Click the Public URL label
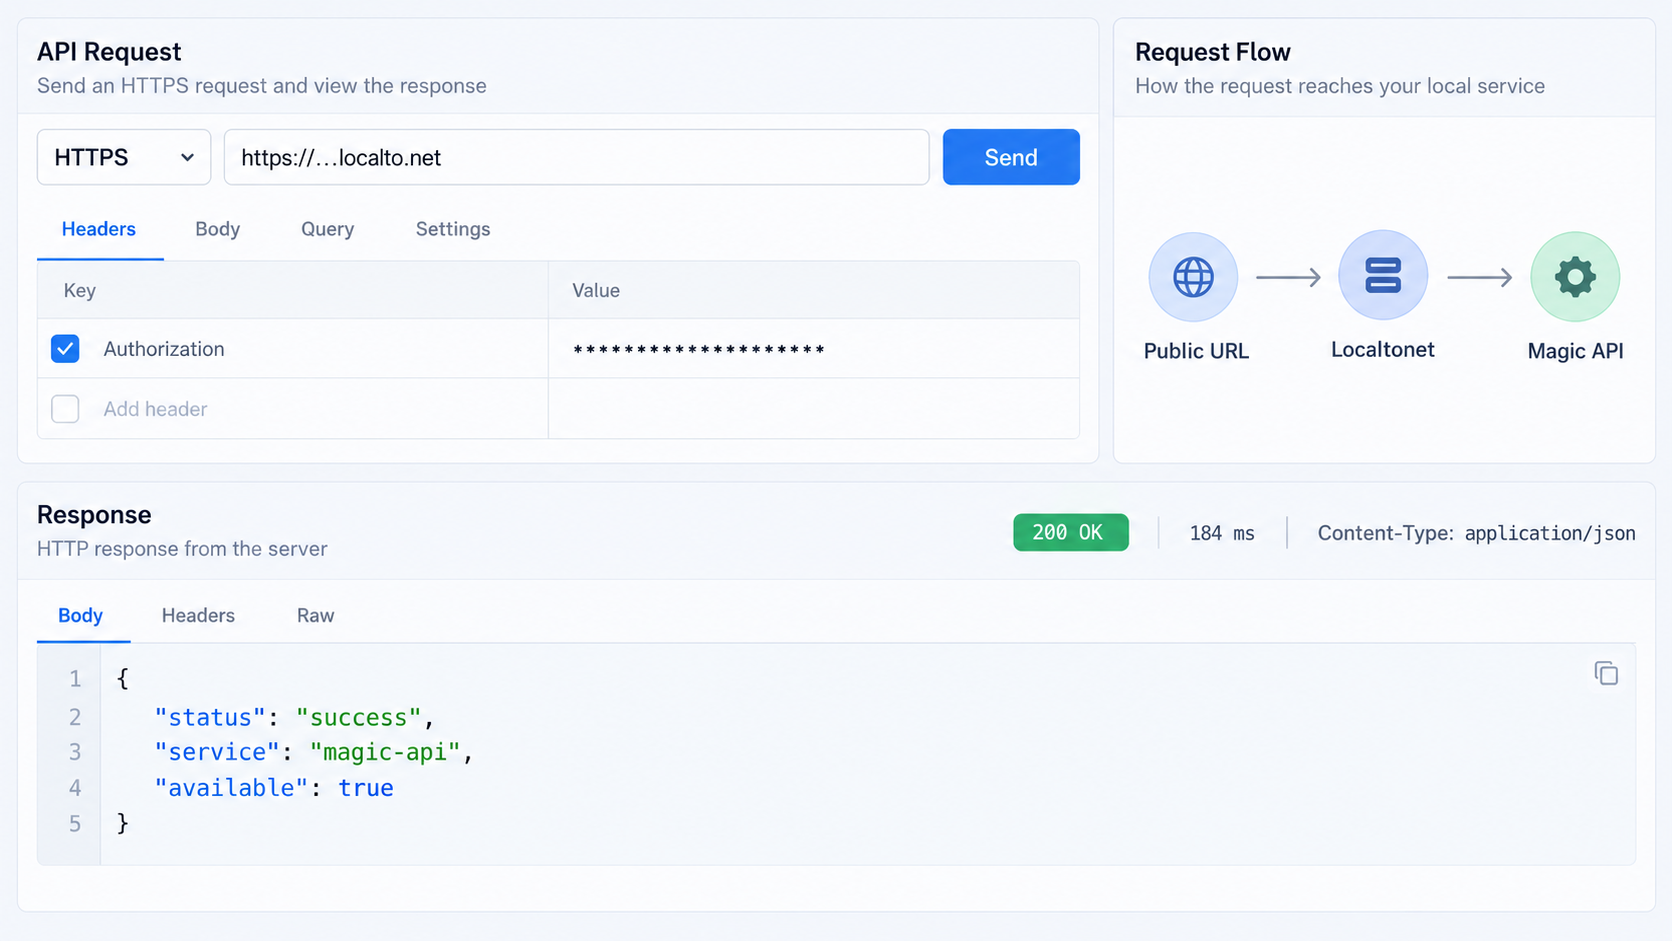This screenshot has width=1672, height=941. [1196, 351]
